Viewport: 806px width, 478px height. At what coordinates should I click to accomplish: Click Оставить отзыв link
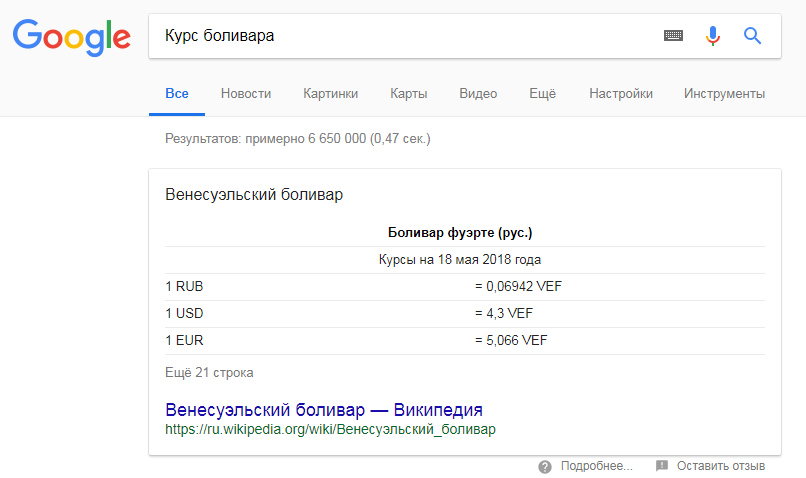pyautogui.click(x=721, y=466)
